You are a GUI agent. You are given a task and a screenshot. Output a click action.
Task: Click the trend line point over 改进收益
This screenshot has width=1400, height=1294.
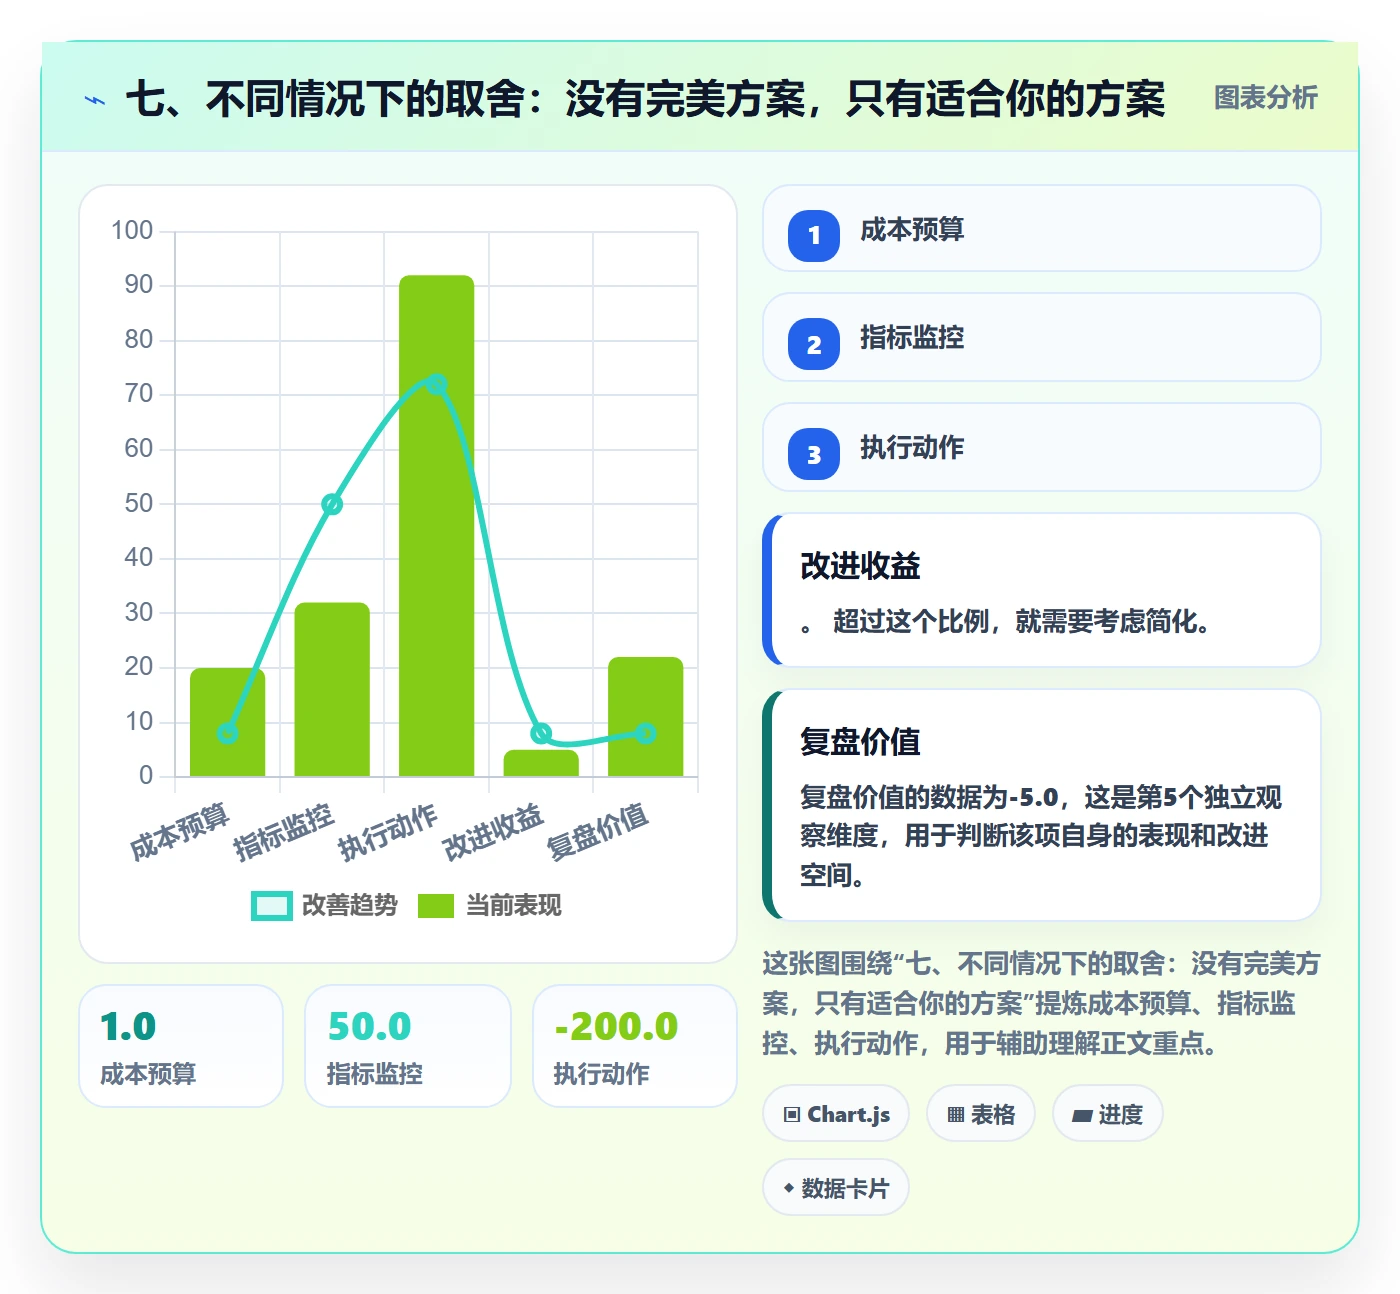(541, 733)
